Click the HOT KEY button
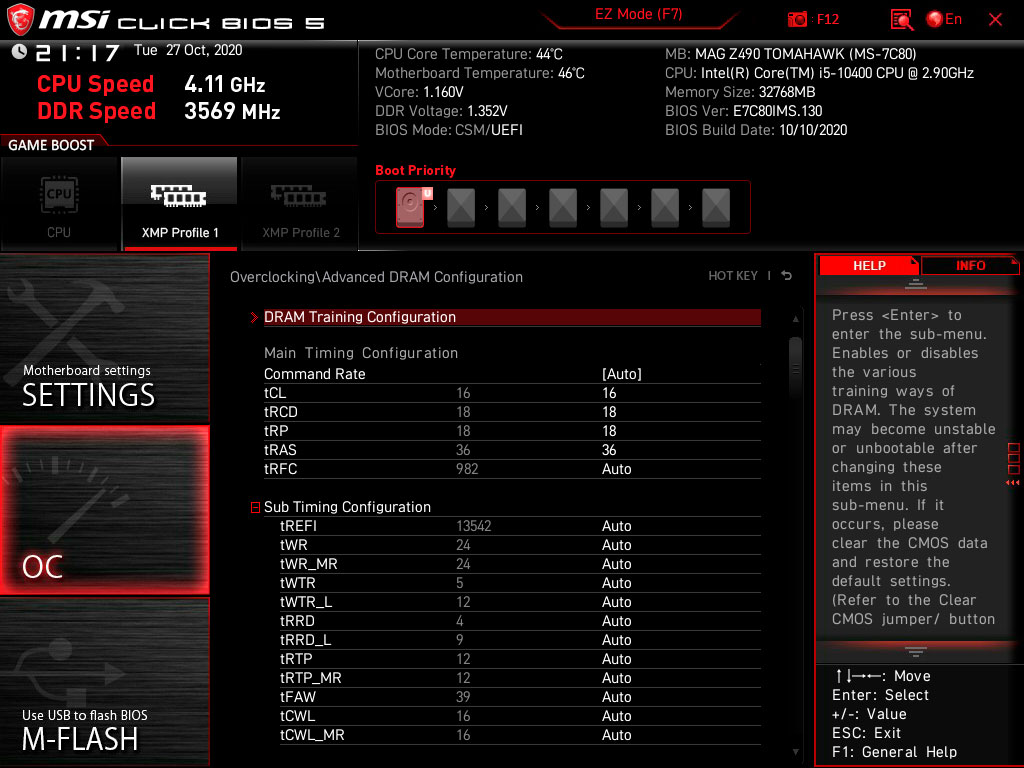 [733, 276]
